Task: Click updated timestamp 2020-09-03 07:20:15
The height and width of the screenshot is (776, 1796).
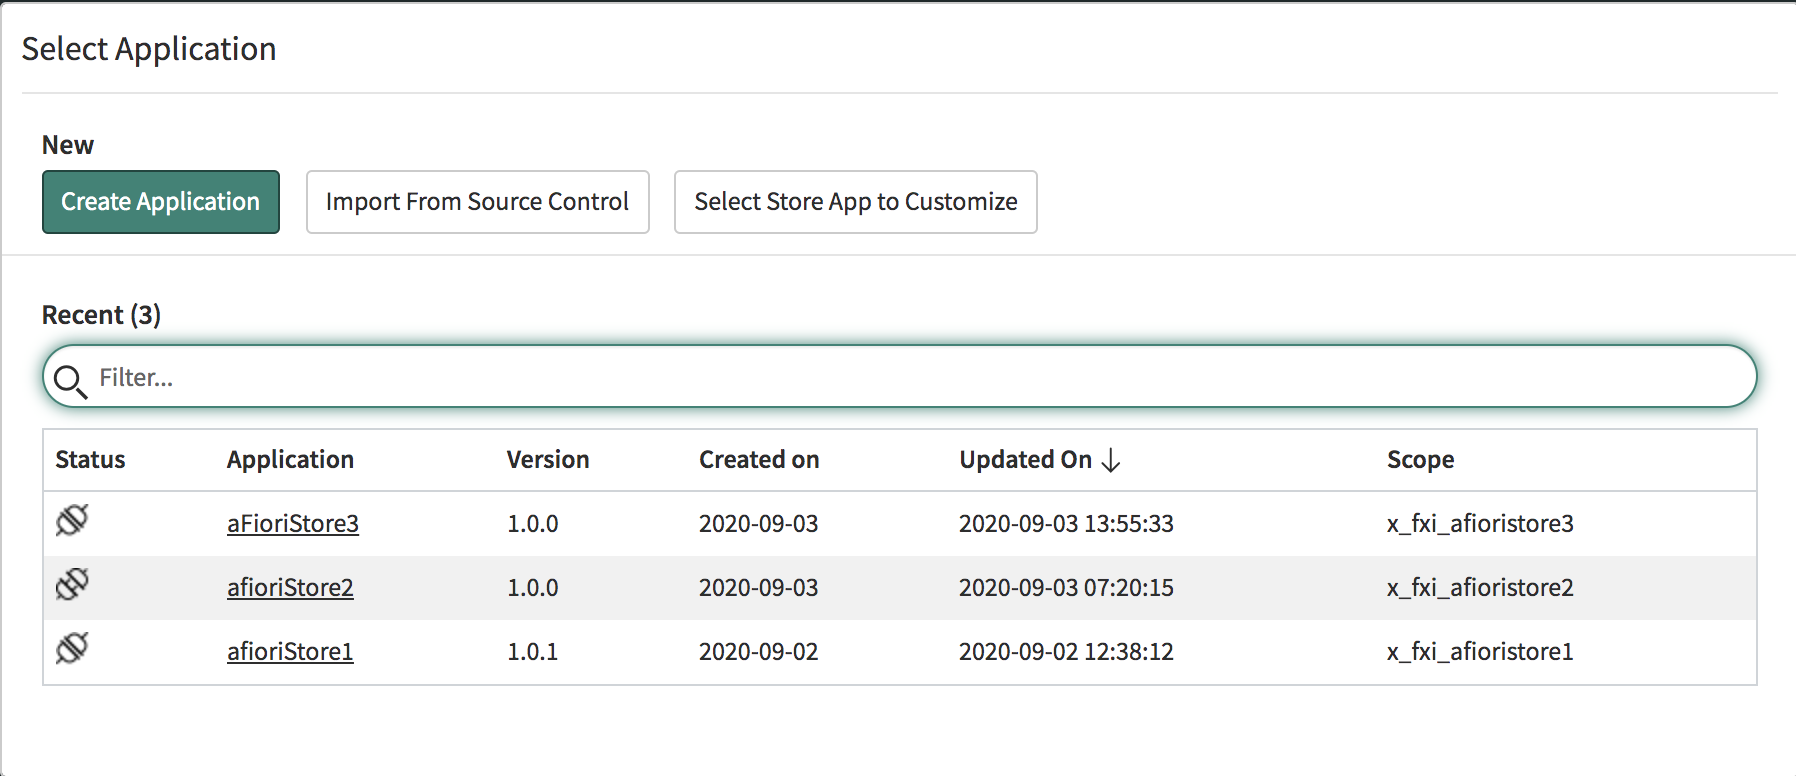Action: pos(1066,587)
